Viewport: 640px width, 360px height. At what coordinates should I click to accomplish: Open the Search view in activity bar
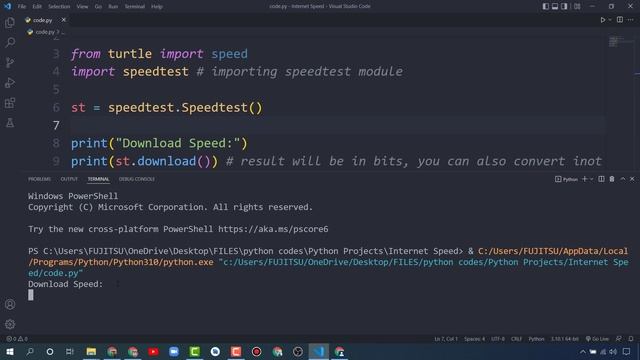tap(10, 42)
